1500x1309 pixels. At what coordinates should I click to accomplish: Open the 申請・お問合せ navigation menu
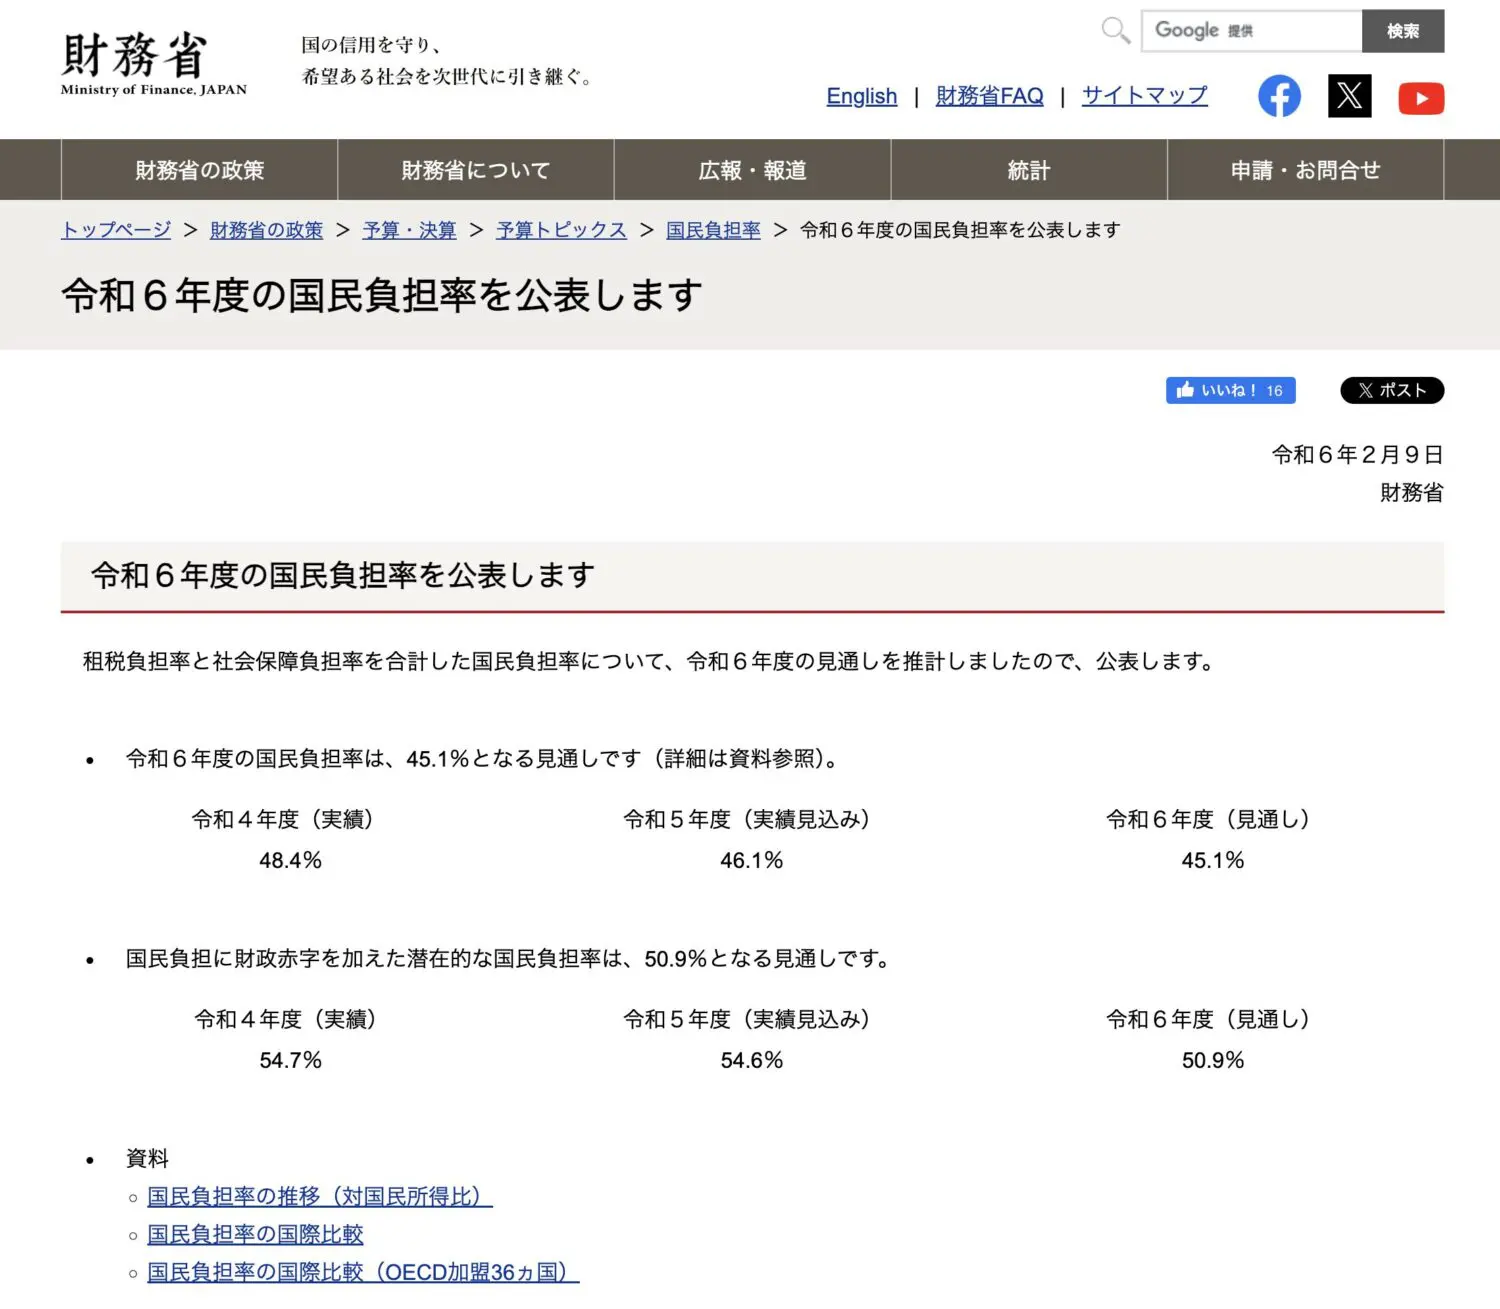point(1305,170)
